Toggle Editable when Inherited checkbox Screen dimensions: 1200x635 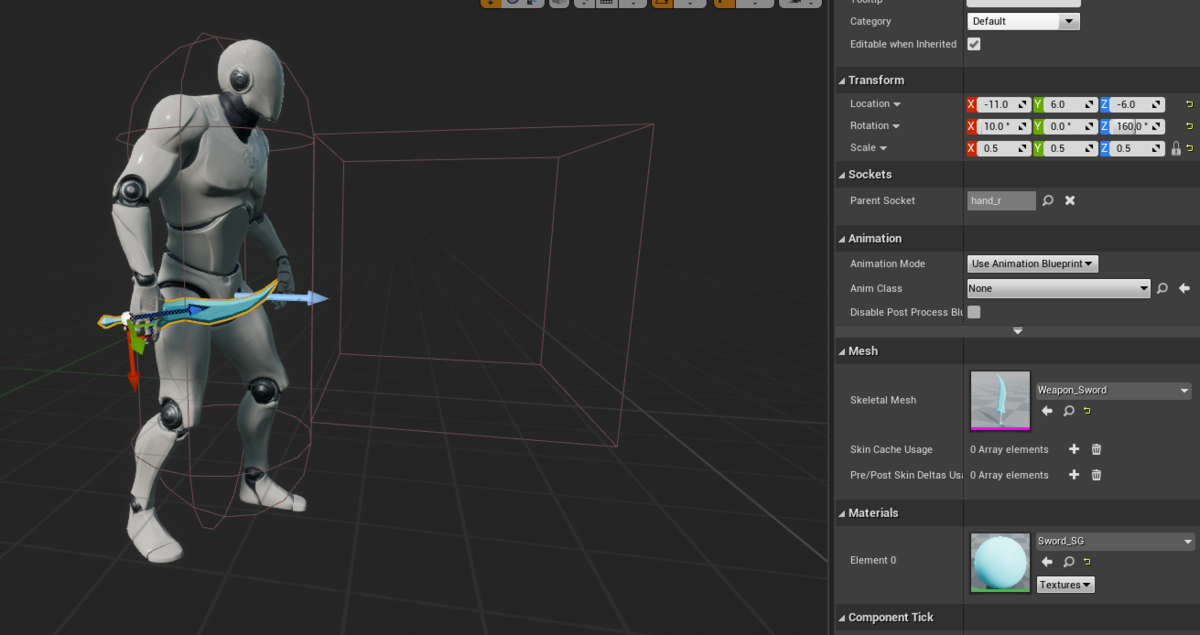coord(974,44)
